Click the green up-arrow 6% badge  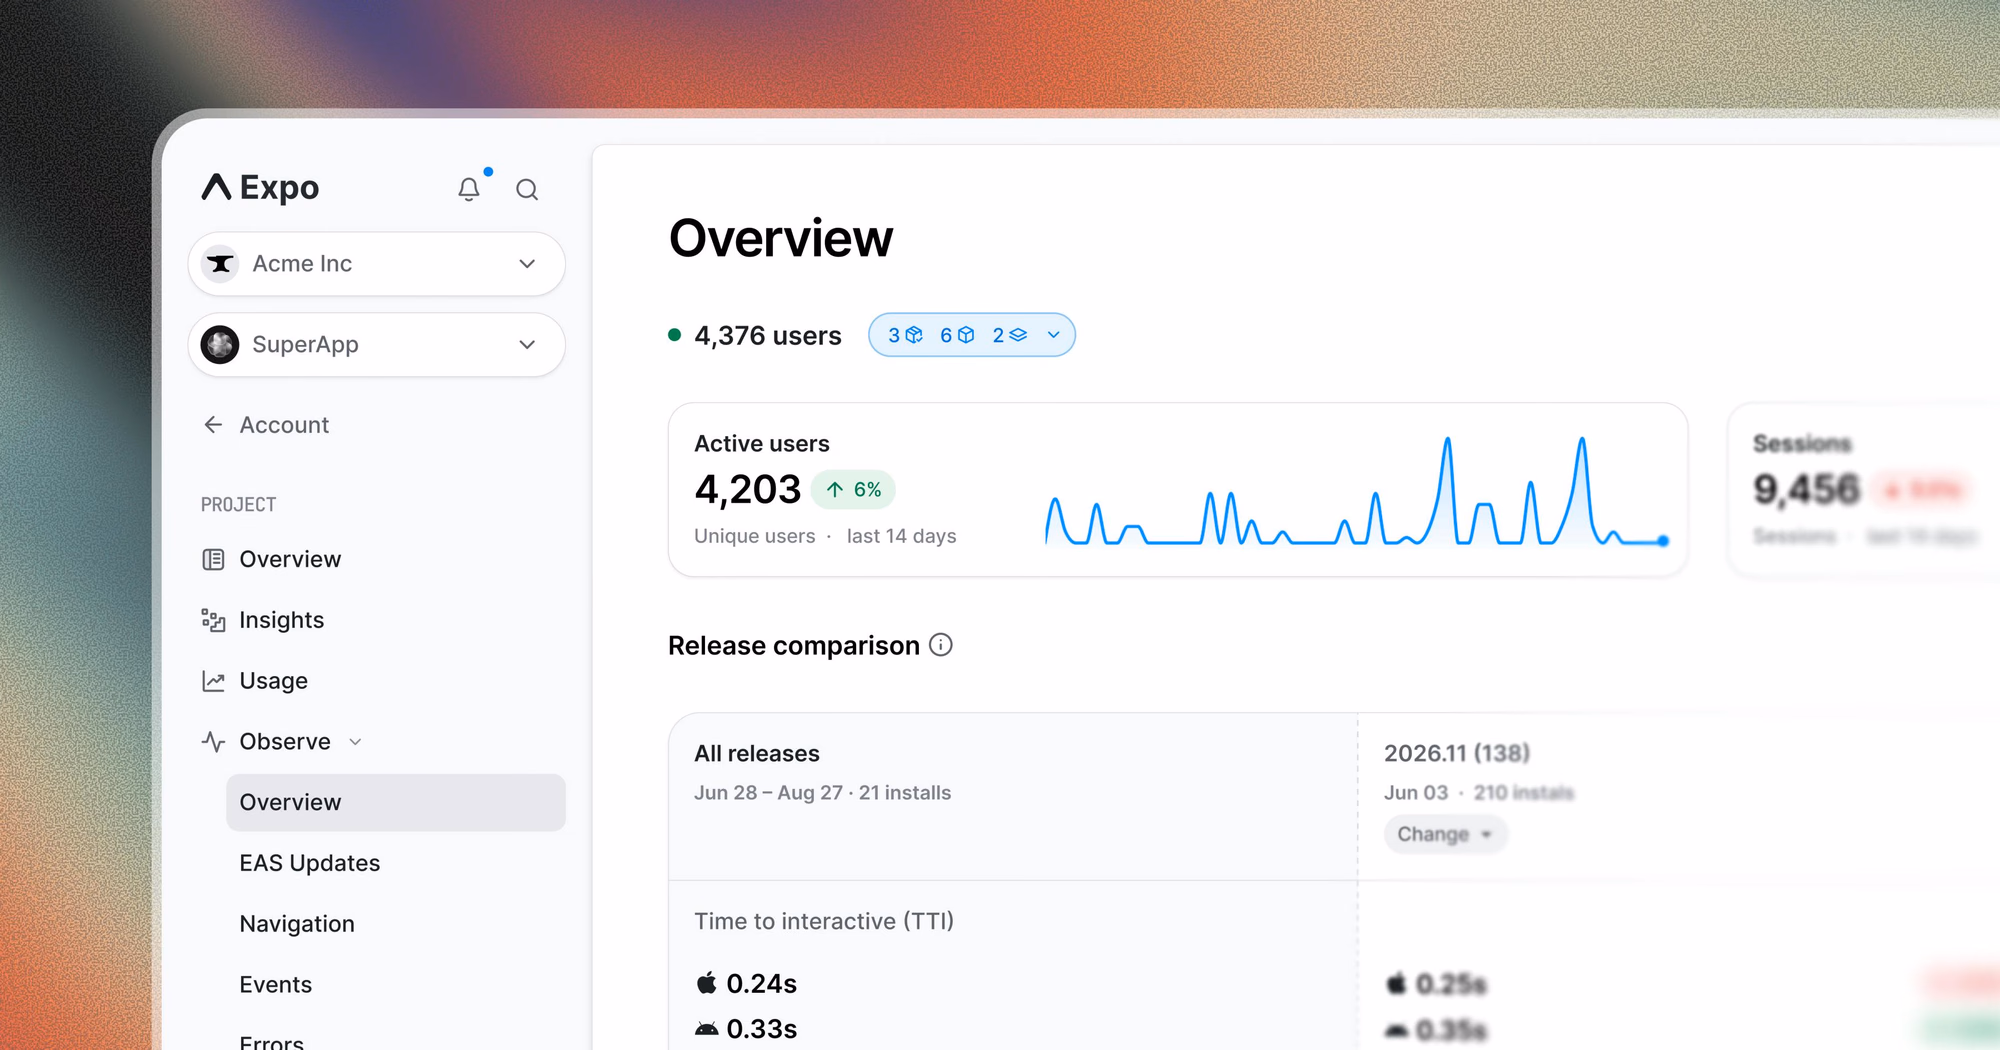click(853, 490)
